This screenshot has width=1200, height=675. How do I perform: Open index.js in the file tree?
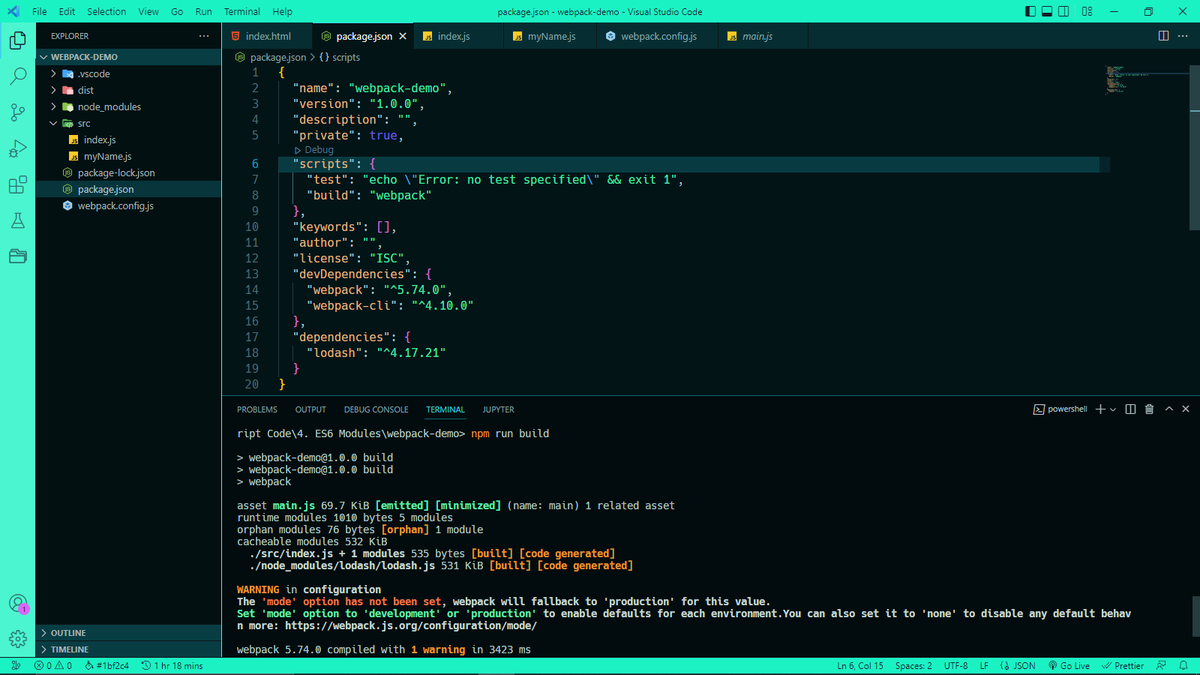128,140
